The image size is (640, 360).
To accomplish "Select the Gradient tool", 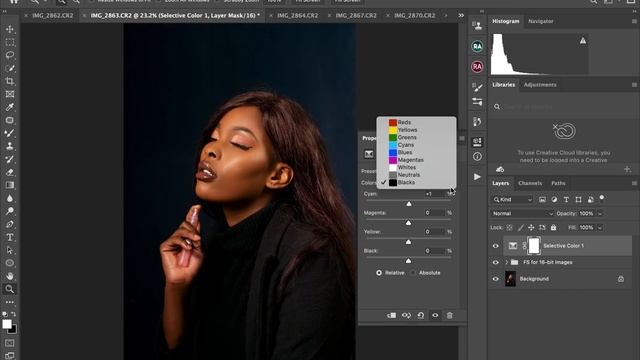I will coord(10,185).
